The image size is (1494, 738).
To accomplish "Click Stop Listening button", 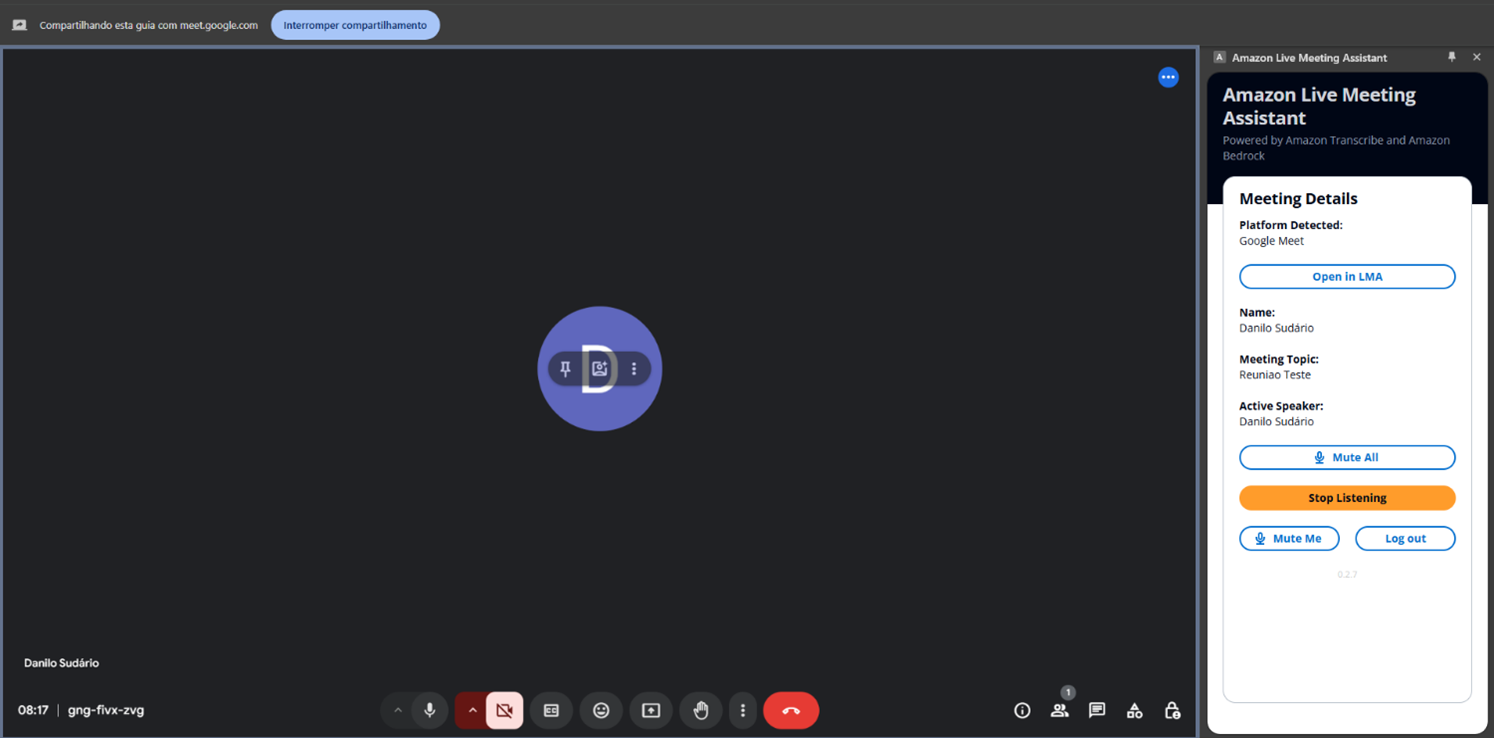I will (1347, 498).
